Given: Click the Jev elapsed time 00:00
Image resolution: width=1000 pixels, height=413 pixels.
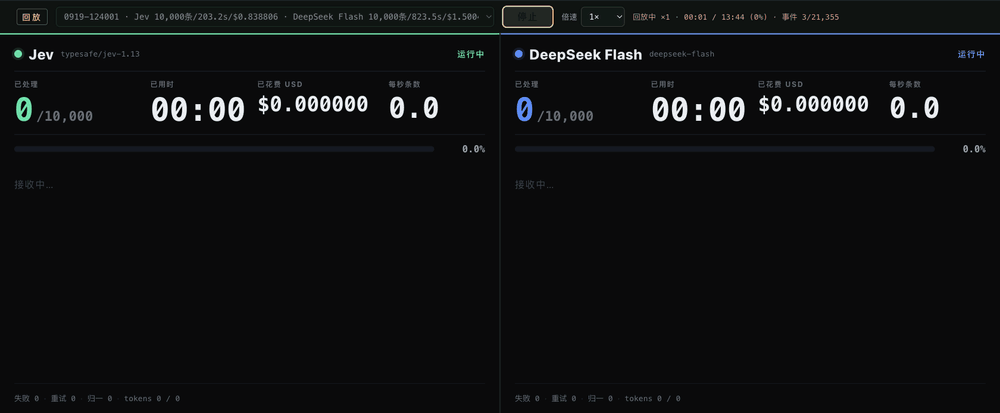Looking at the screenshot, I should click(198, 110).
